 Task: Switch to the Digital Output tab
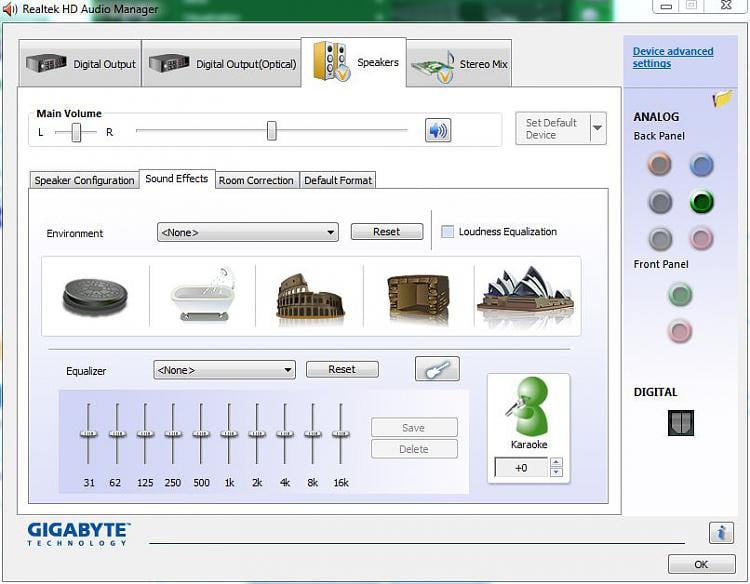[x=80, y=64]
